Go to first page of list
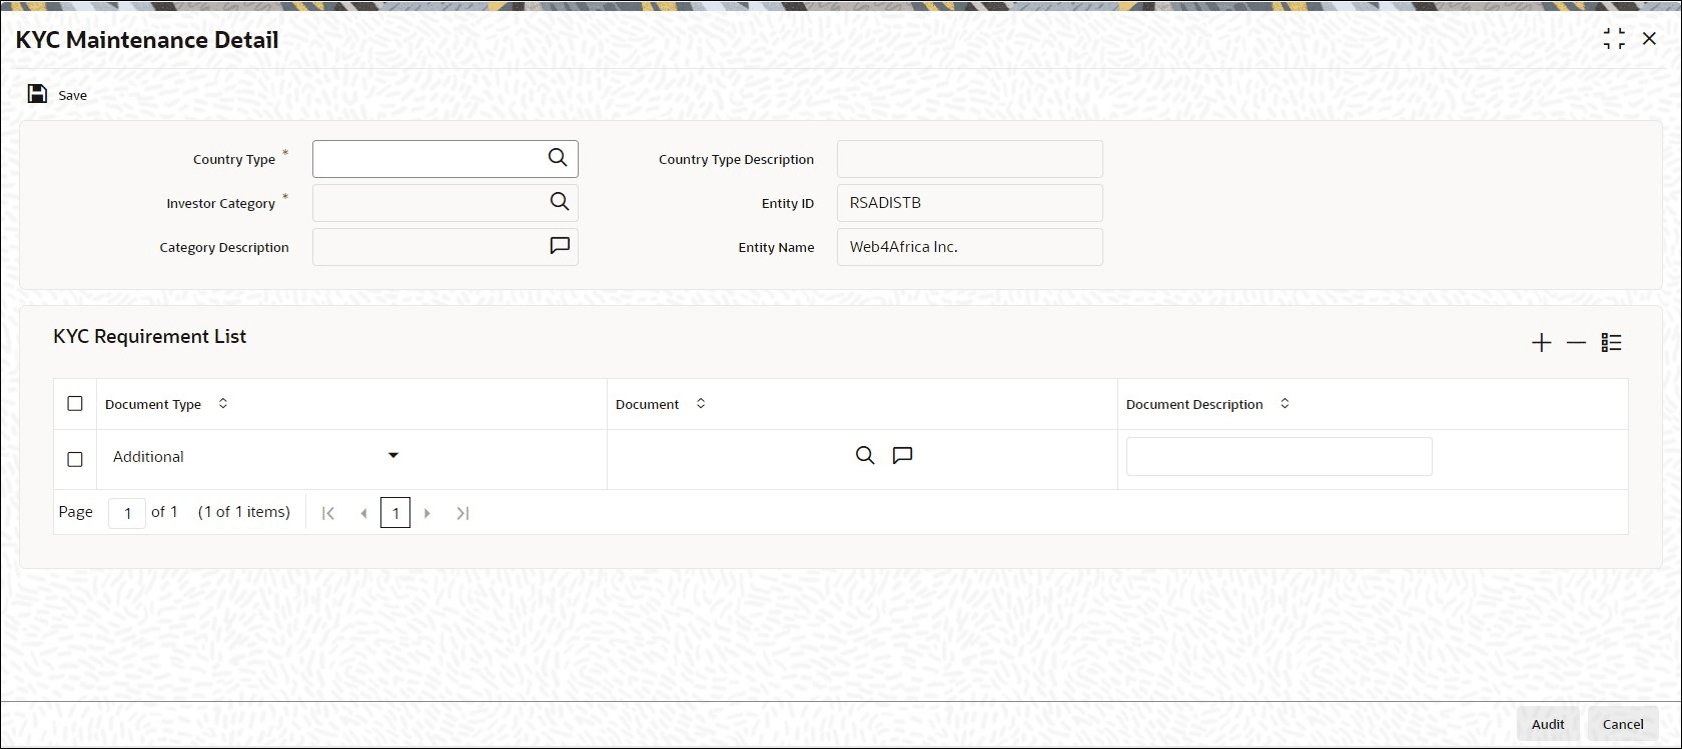This screenshot has height=749, width=1682. 328,513
